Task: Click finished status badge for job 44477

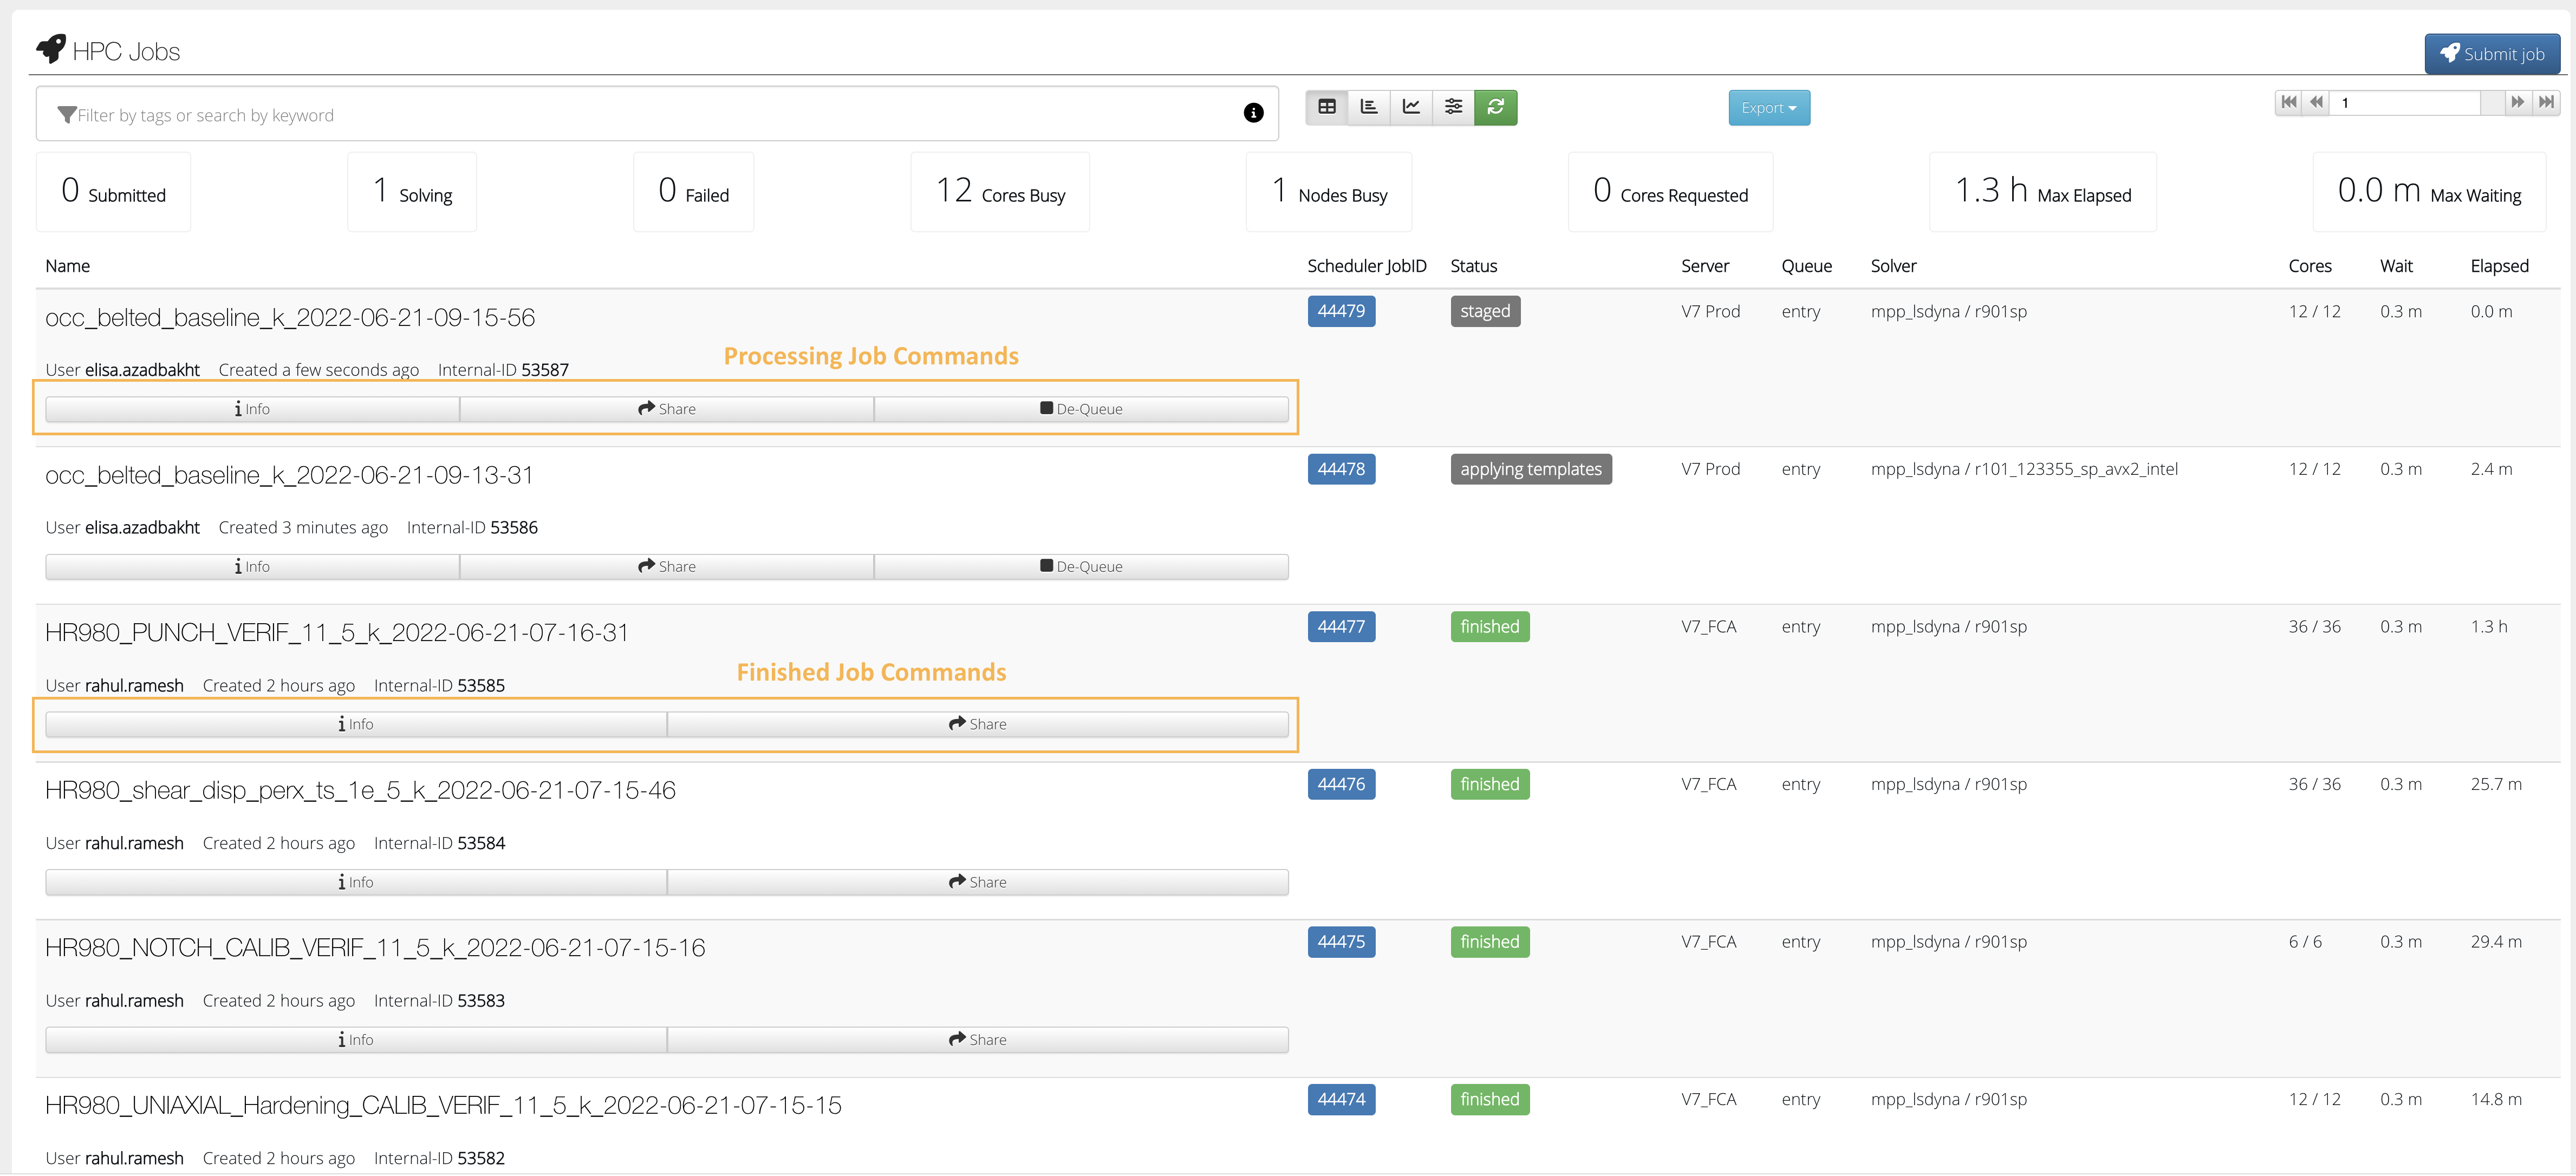Action: 1490,627
